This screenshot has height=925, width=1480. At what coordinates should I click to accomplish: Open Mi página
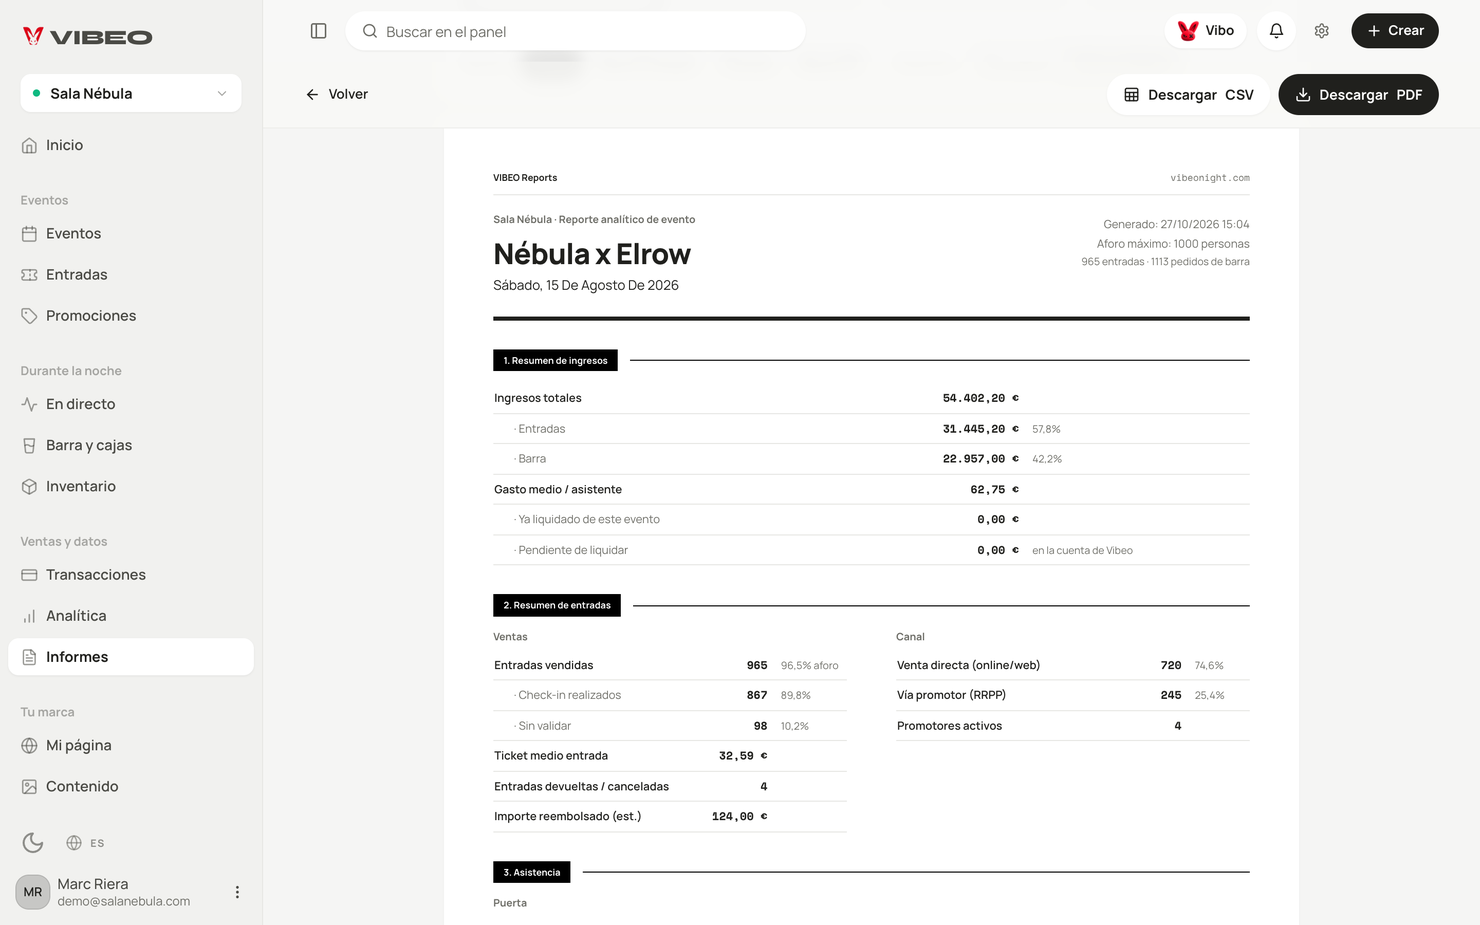pyautogui.click(x=131, y=745)
